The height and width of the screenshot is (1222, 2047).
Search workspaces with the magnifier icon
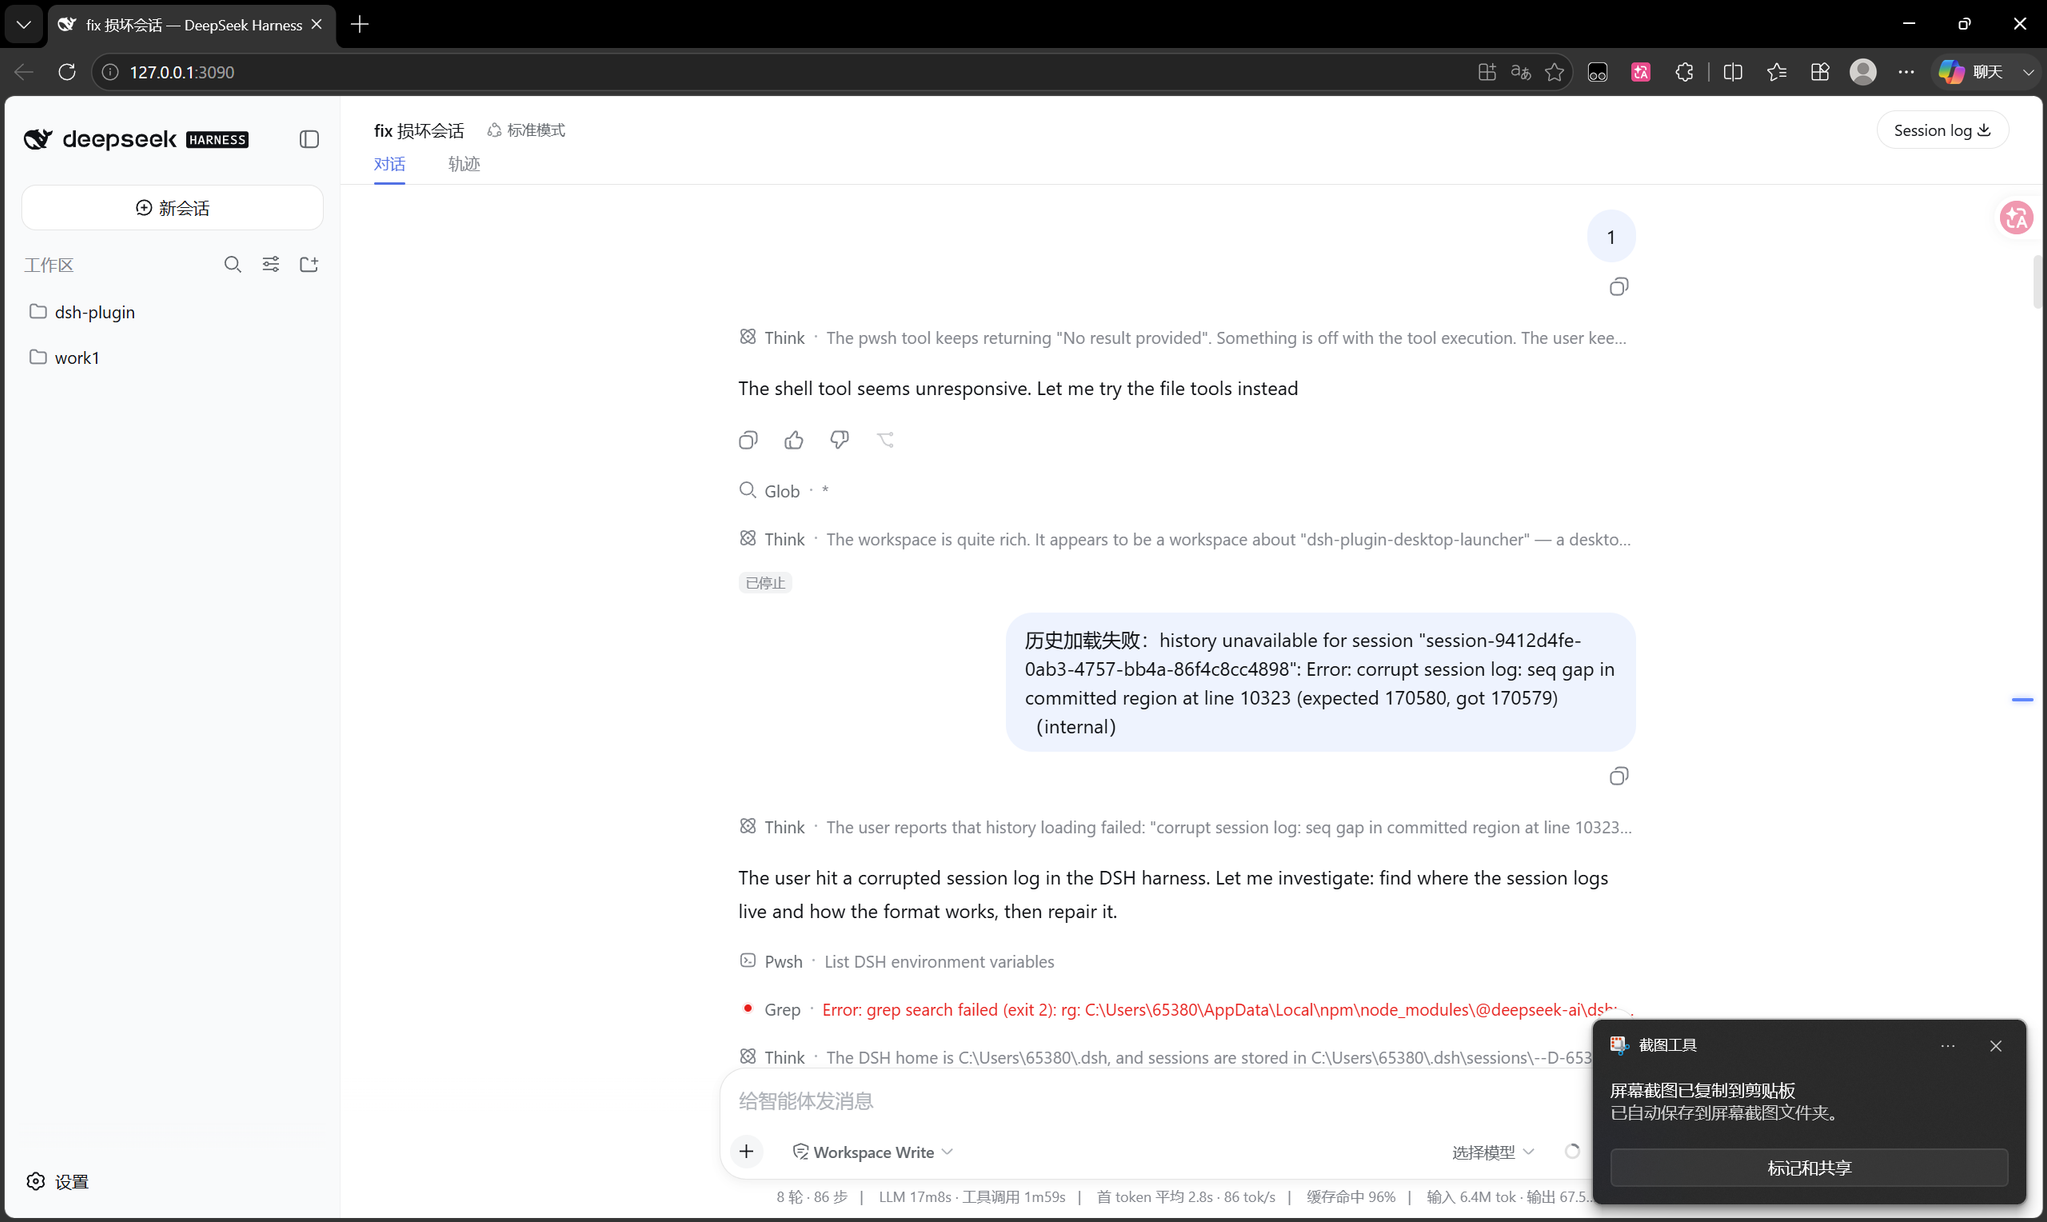point(233,264)
